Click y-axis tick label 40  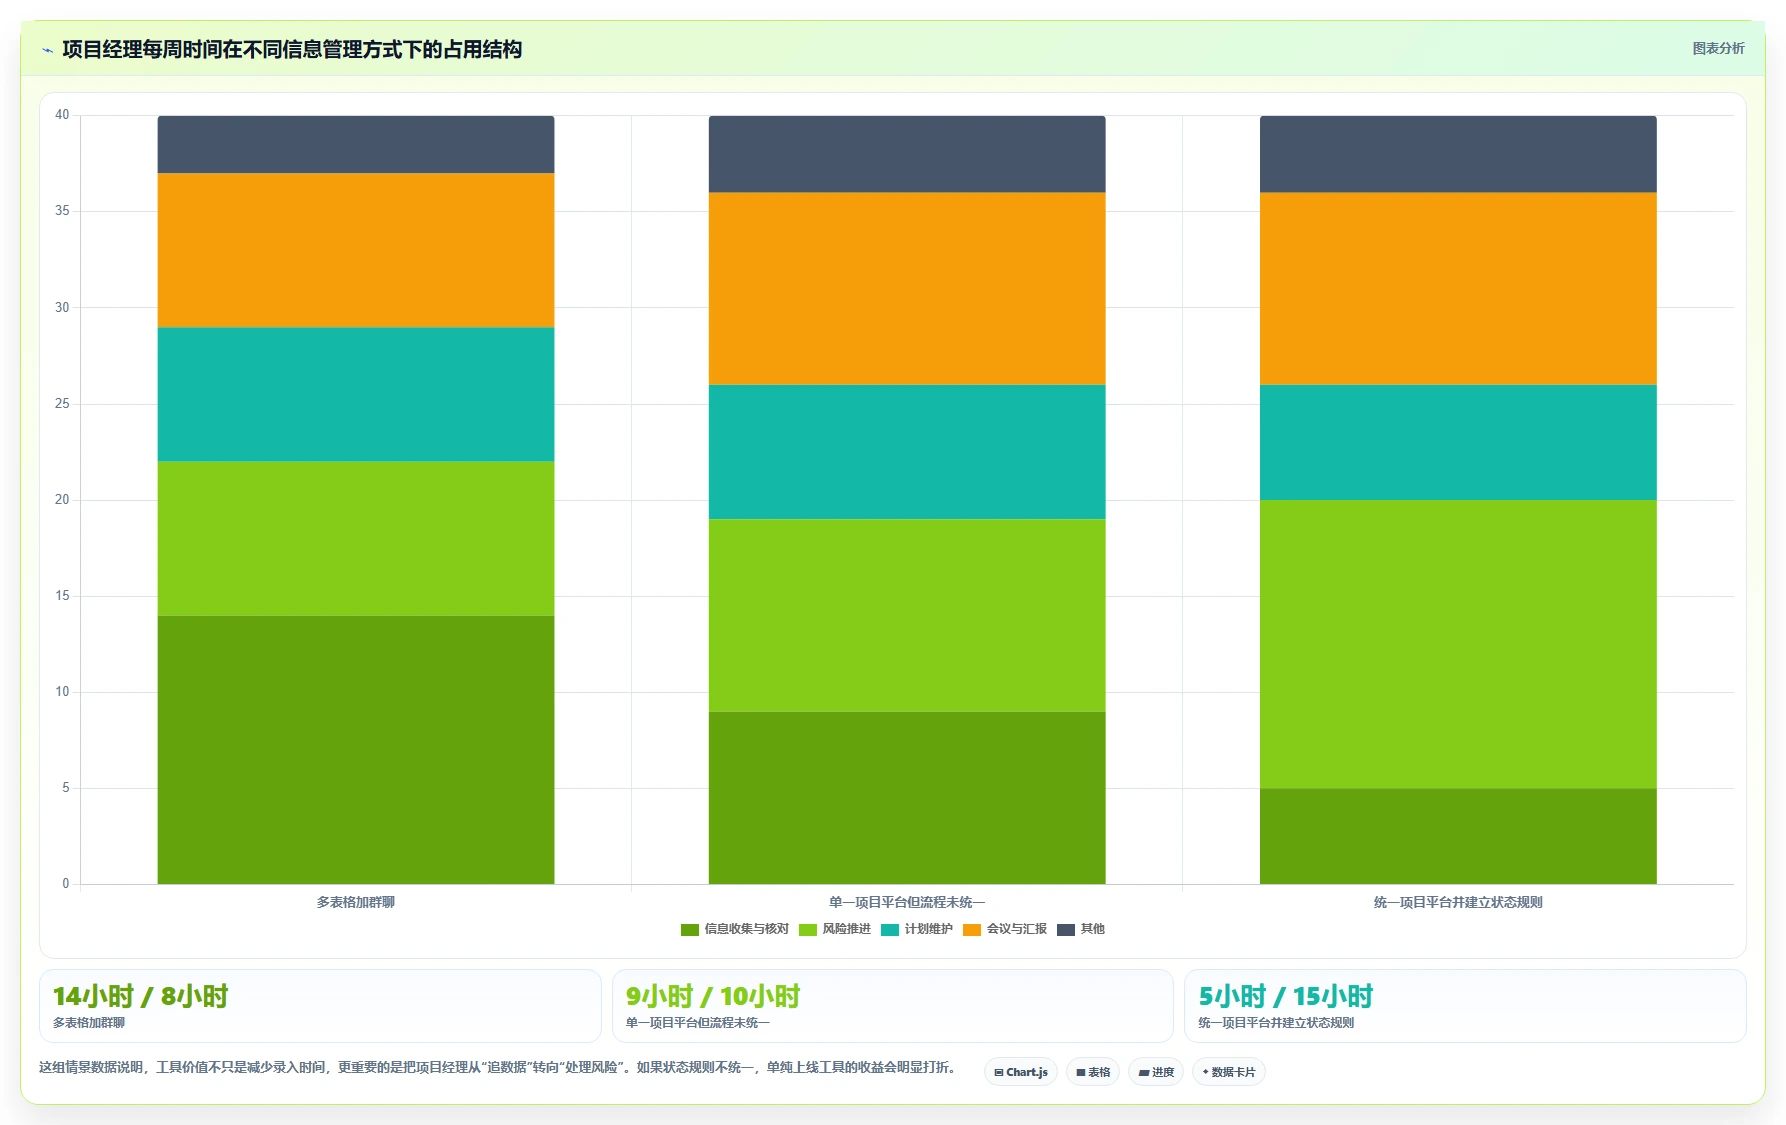[x=62, y=115]
